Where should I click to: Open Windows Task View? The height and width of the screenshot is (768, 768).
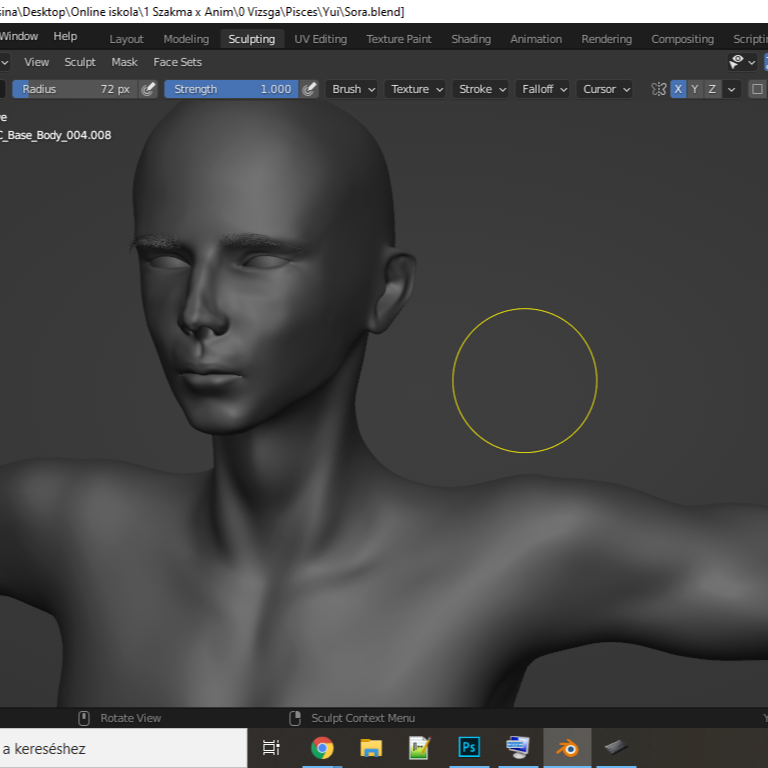271,747
